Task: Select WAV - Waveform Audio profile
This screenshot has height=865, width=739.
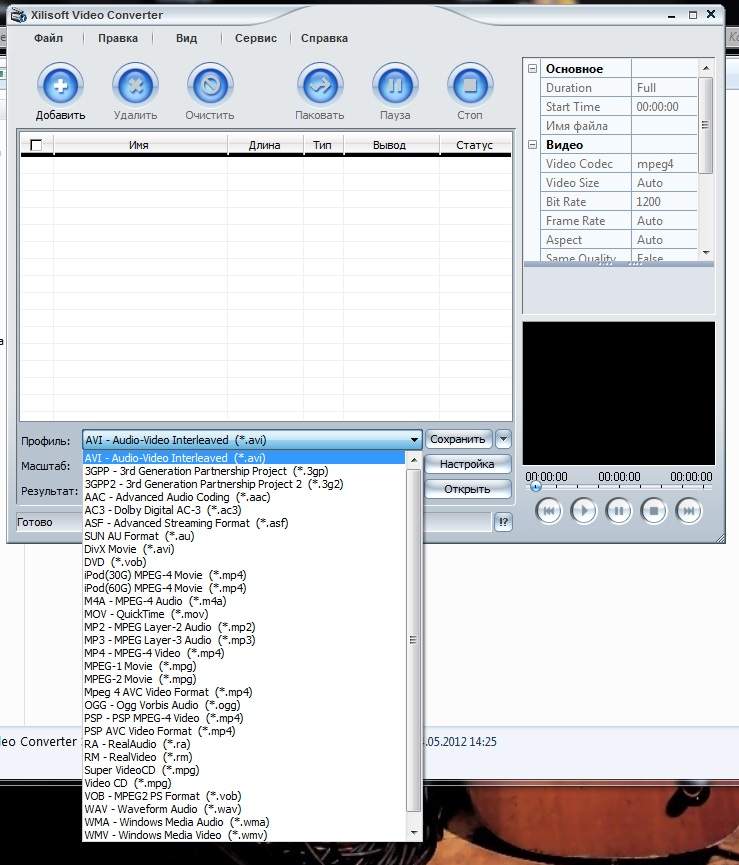Action: pyautogui.click(x=243, y=809)
